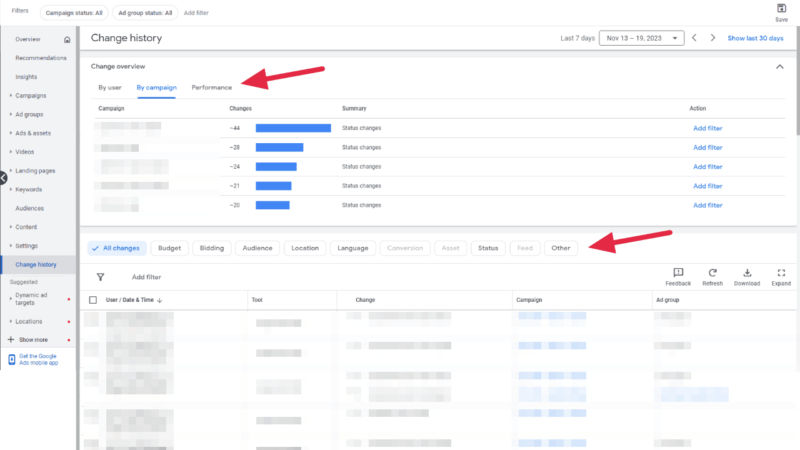Click Add filter for the ~28 changes row
800x450 pixels.
click(707, 147)
